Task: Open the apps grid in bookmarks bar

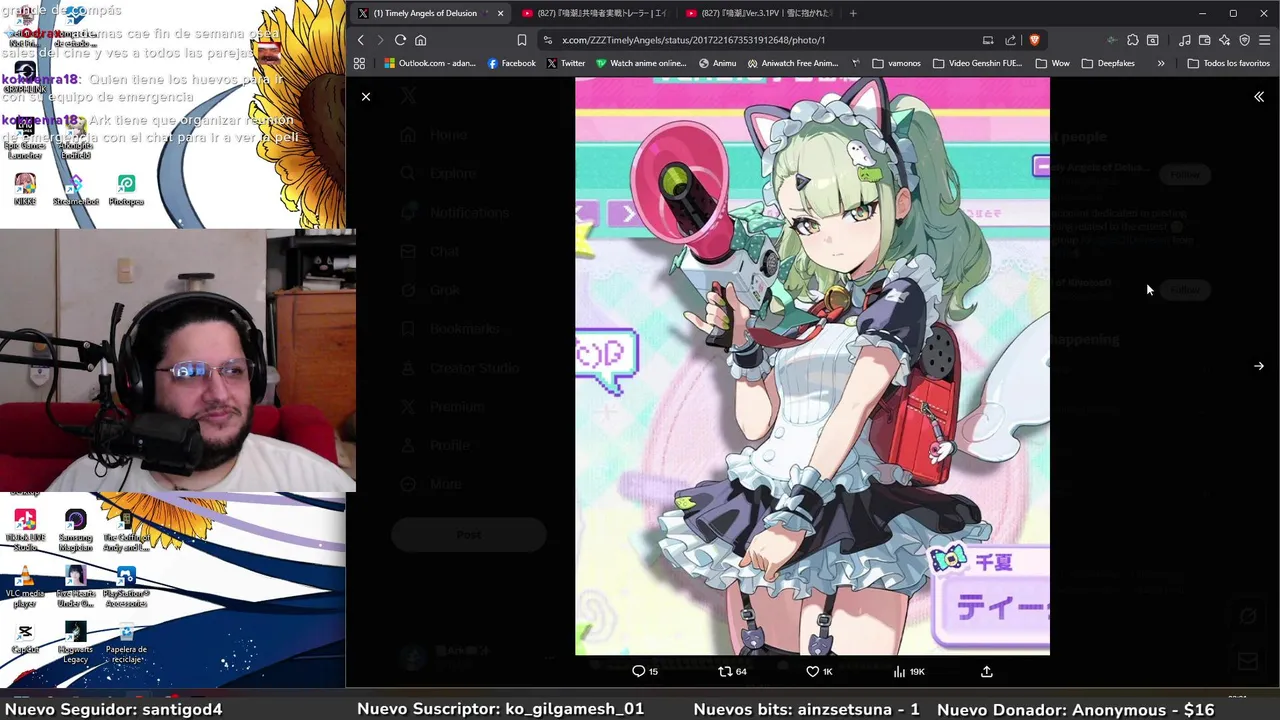Action: click(359, 63)
